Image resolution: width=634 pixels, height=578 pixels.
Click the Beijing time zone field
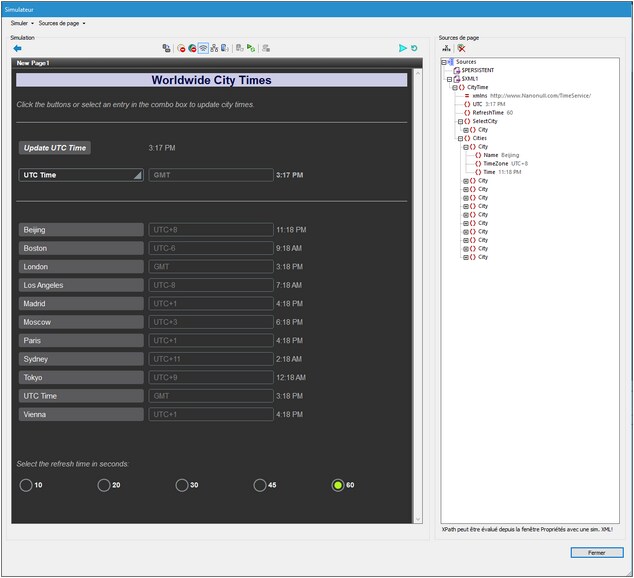(210, 230)
